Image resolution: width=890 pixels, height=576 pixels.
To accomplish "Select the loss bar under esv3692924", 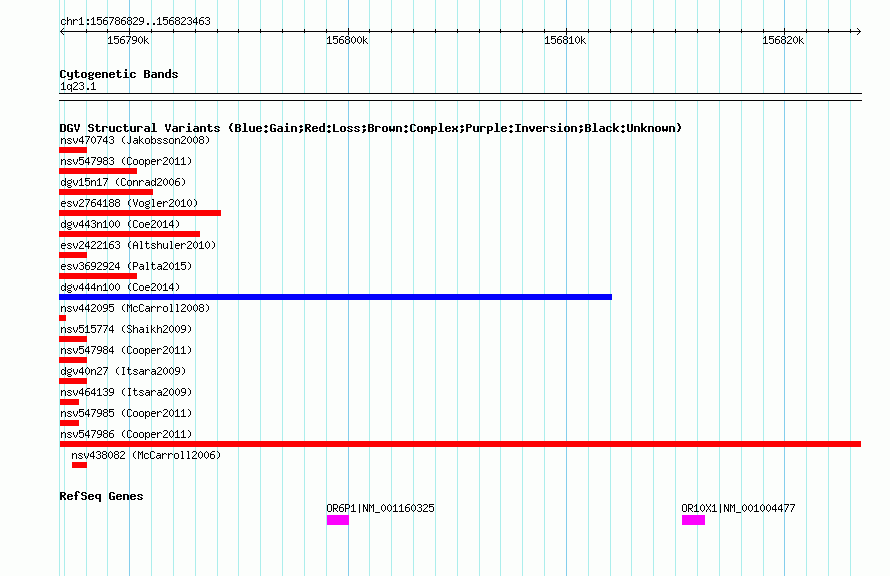I will coord(98,276).
